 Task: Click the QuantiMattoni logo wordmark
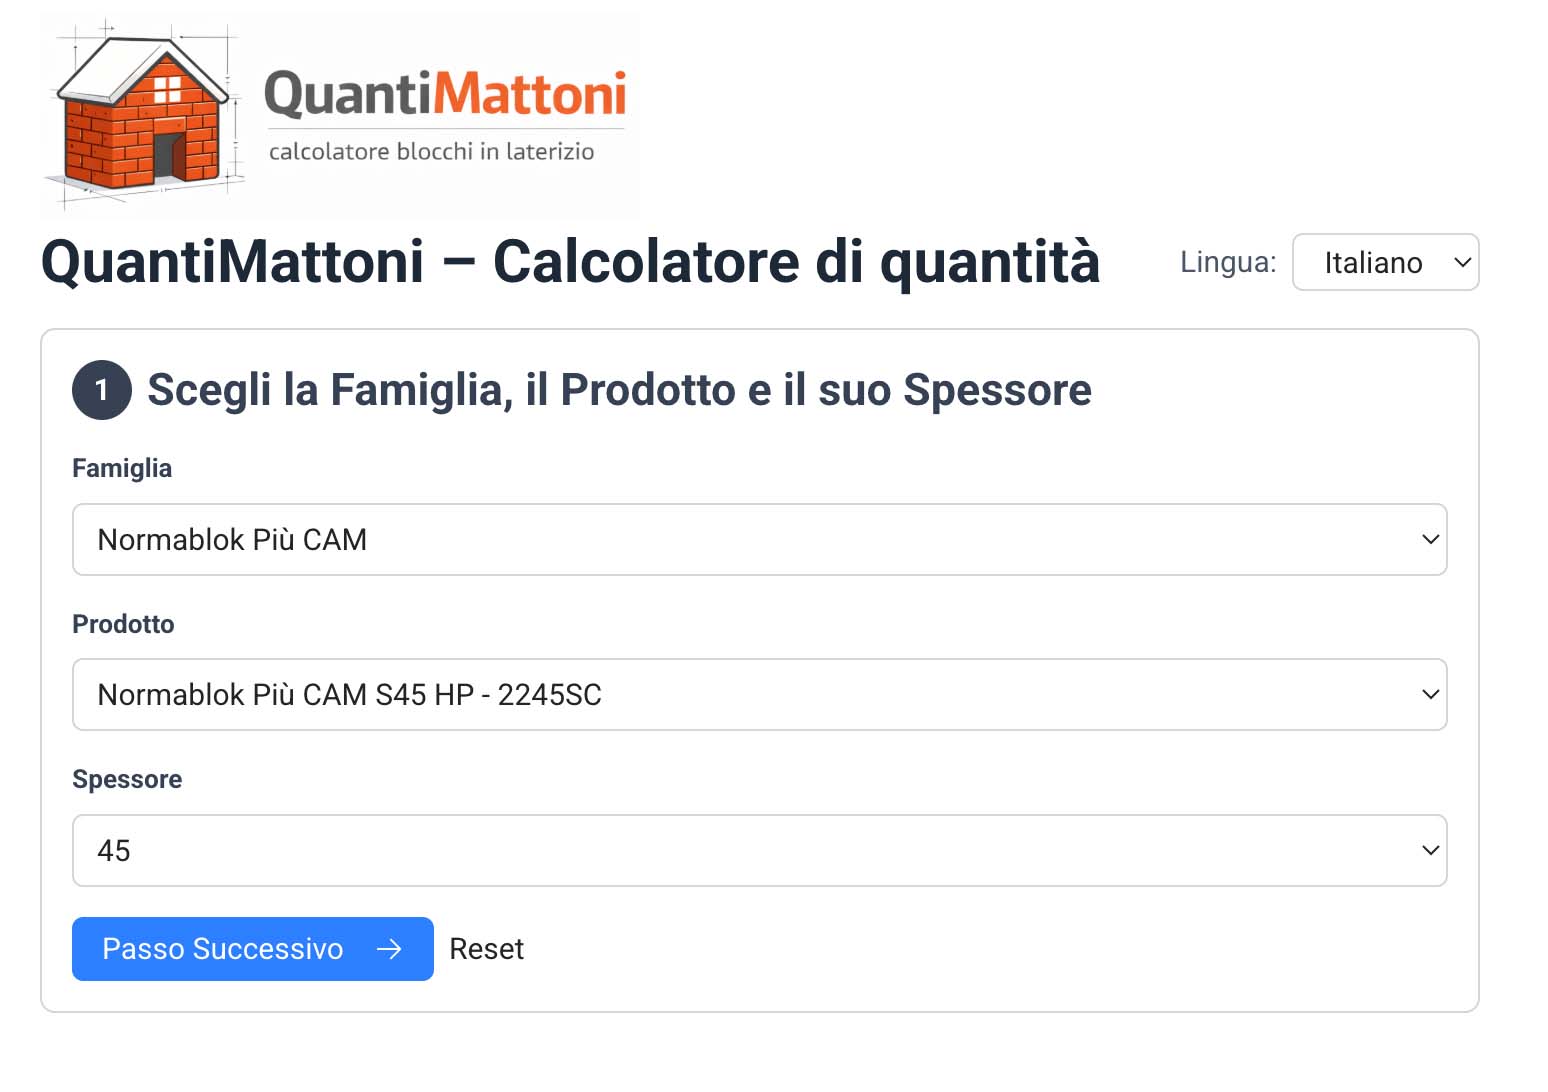click(445, 95)
